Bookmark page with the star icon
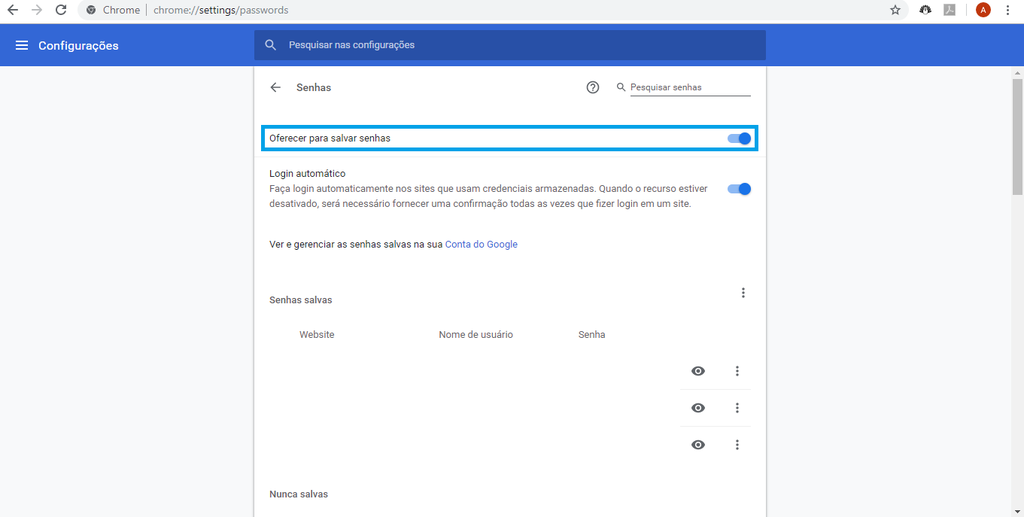Screen dimensions: 1024x517 (x=895, y=10)
